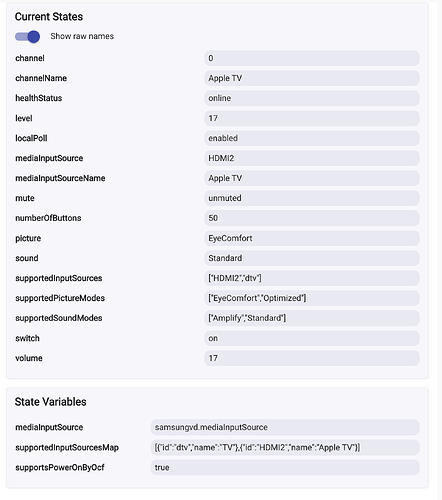Click the supportsPowerOnByOcf field showing true
The height and width of the screenshot is (500, 442).
tap(285, 467)
